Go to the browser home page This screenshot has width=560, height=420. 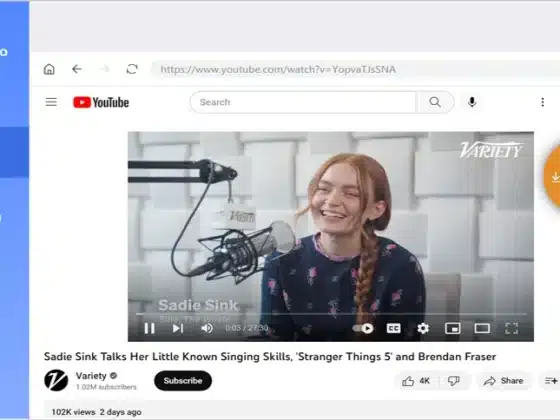49,69
